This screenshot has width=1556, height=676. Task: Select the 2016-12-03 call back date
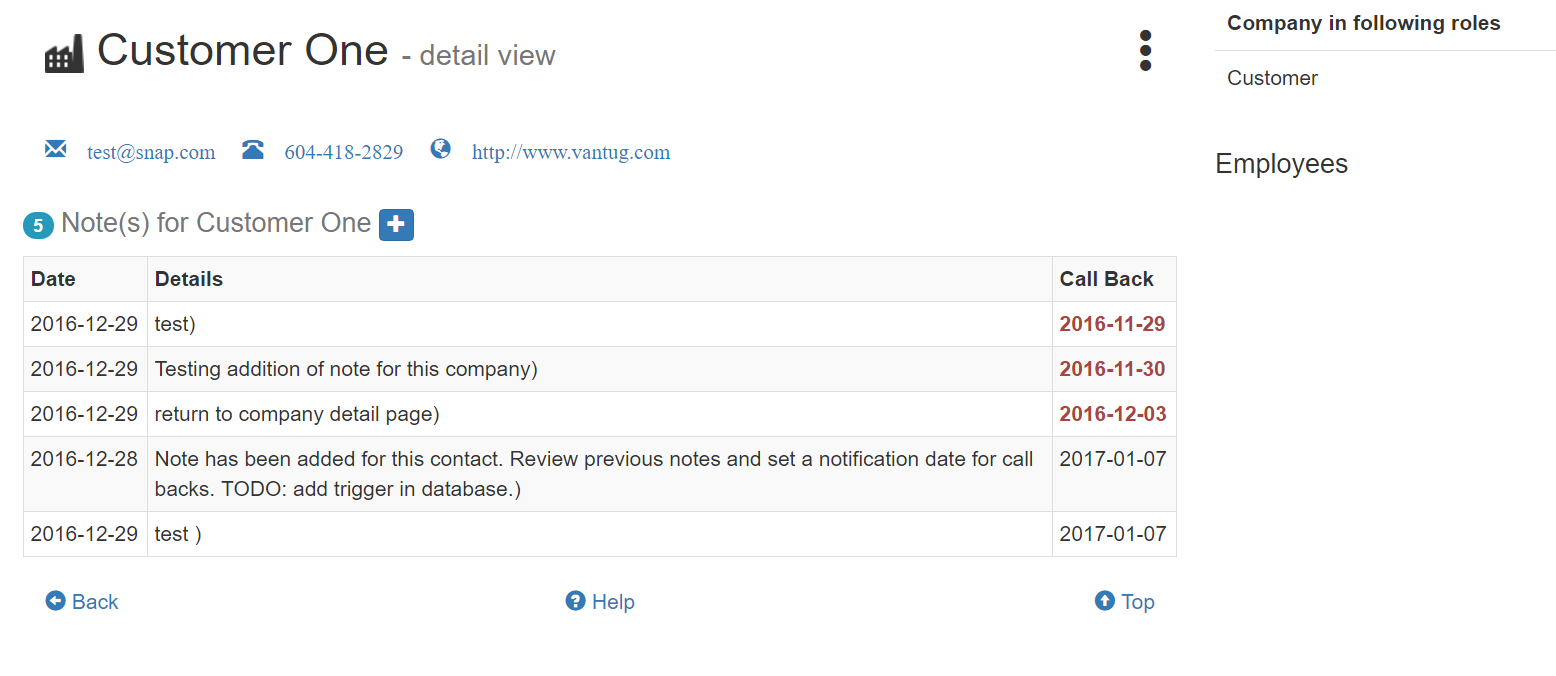(1113, 414)
